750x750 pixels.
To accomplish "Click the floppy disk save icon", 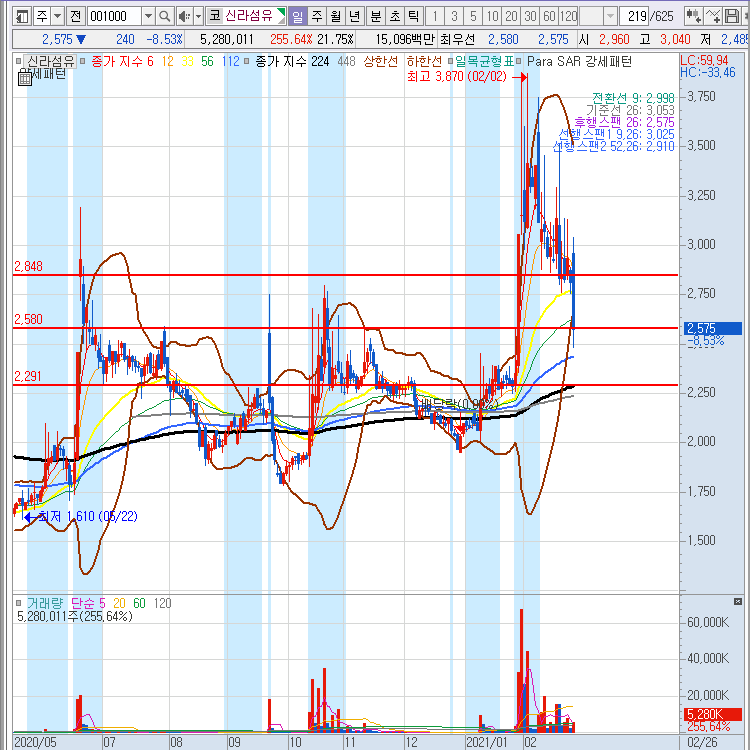I will (x=732, y=17).
